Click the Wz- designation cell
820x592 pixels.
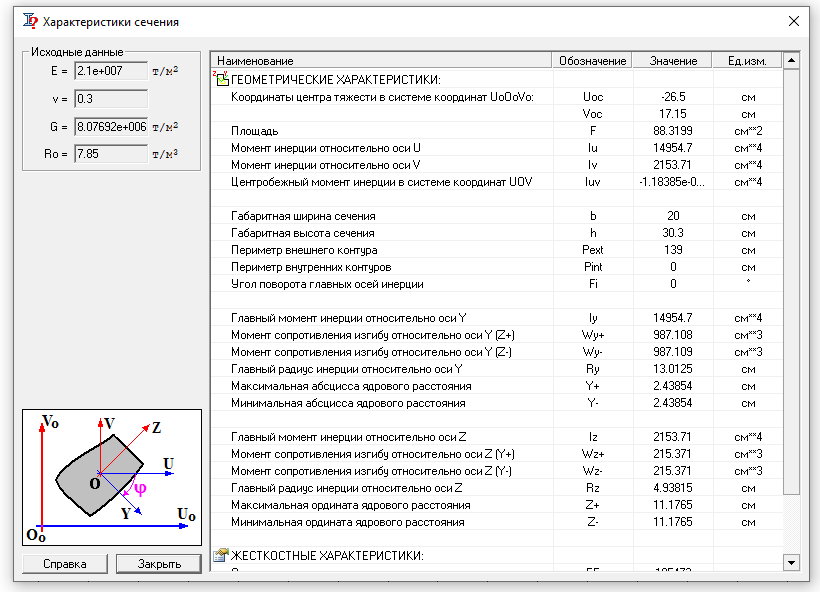[593, 471]
